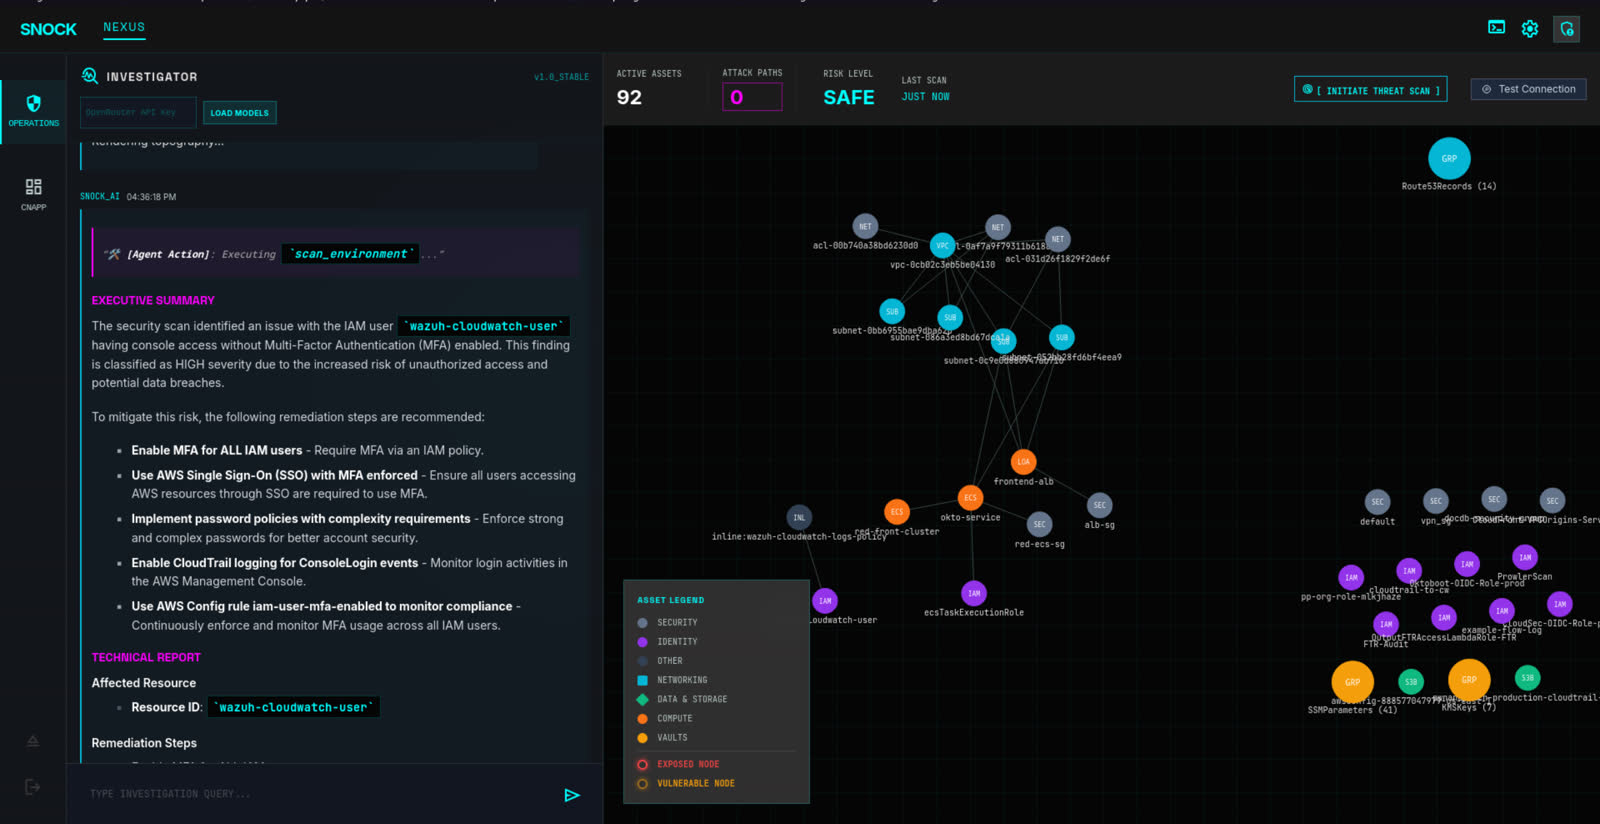Click the v1.0_STABLE version label
Image resolution: width=1600 pixels, height=824 pixels.
[561, 77]
